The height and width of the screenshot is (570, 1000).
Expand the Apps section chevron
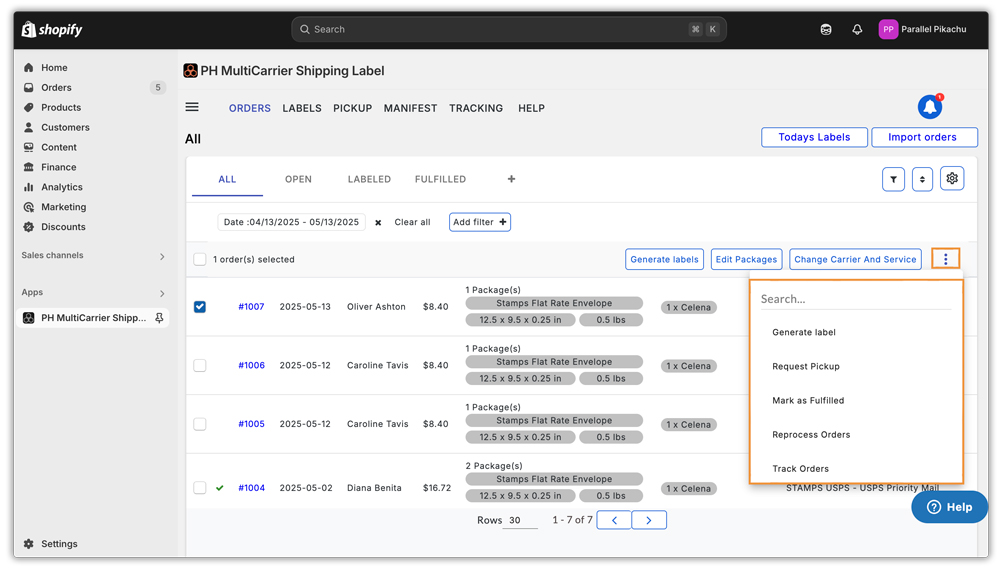coord(162,293)
